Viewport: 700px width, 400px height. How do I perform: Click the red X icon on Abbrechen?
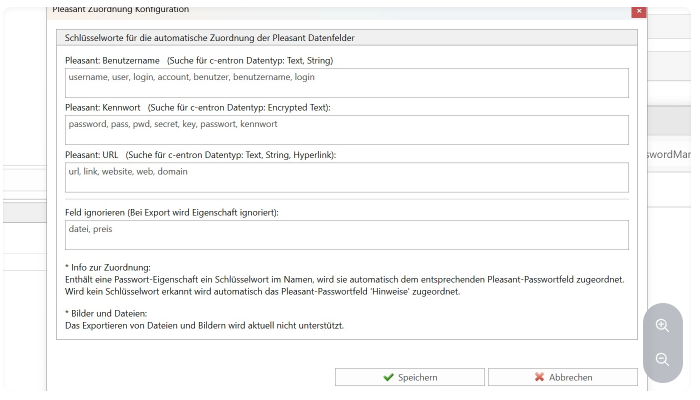click(539, 378)
